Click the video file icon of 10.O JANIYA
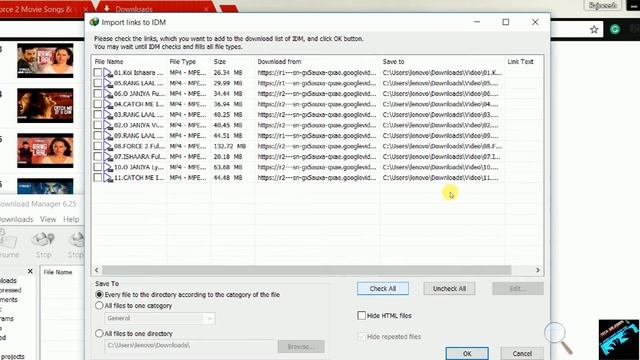 (x=108, y=167)
